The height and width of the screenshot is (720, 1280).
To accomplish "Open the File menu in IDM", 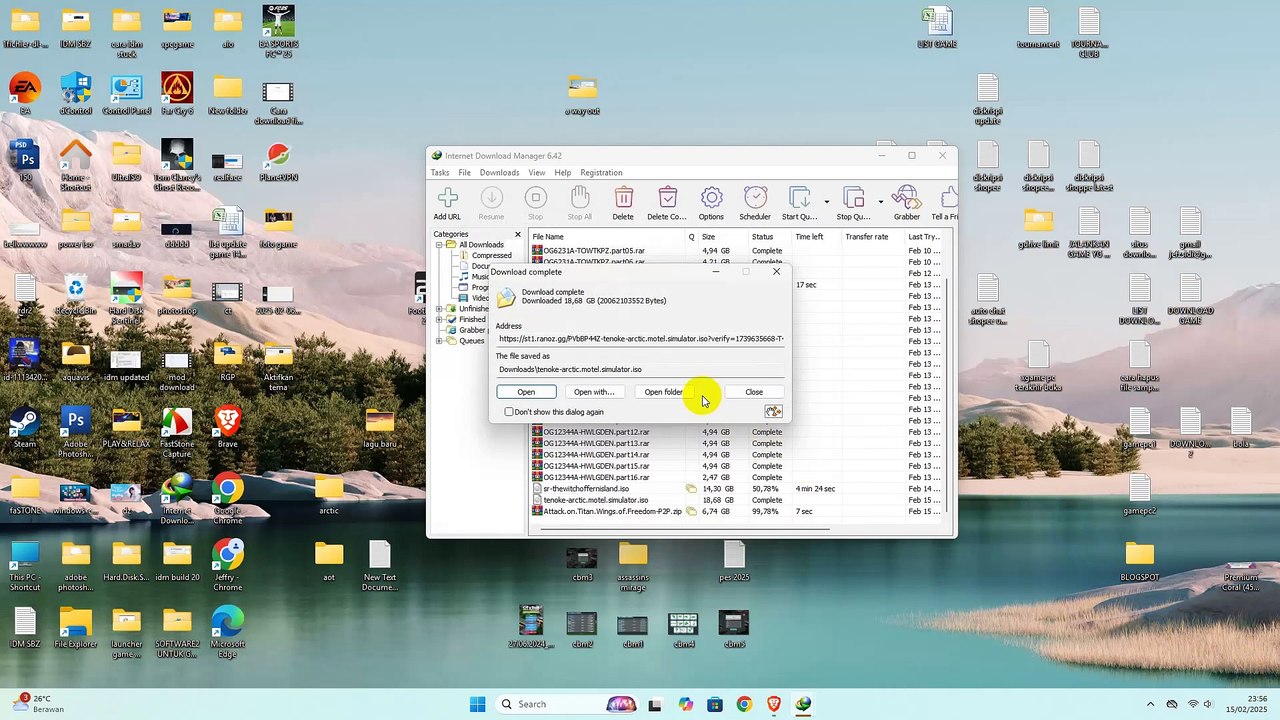I will [x=465, y=173].
